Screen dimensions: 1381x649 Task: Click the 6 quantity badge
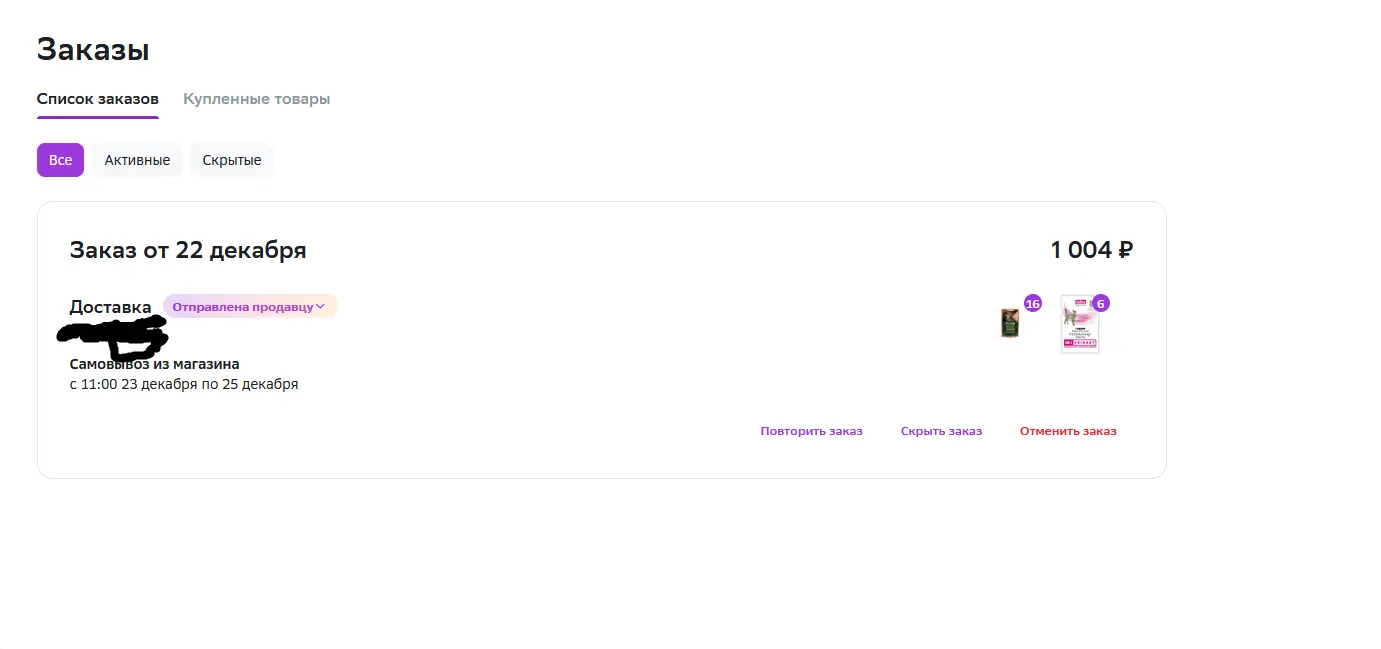tap(1101, 303)
